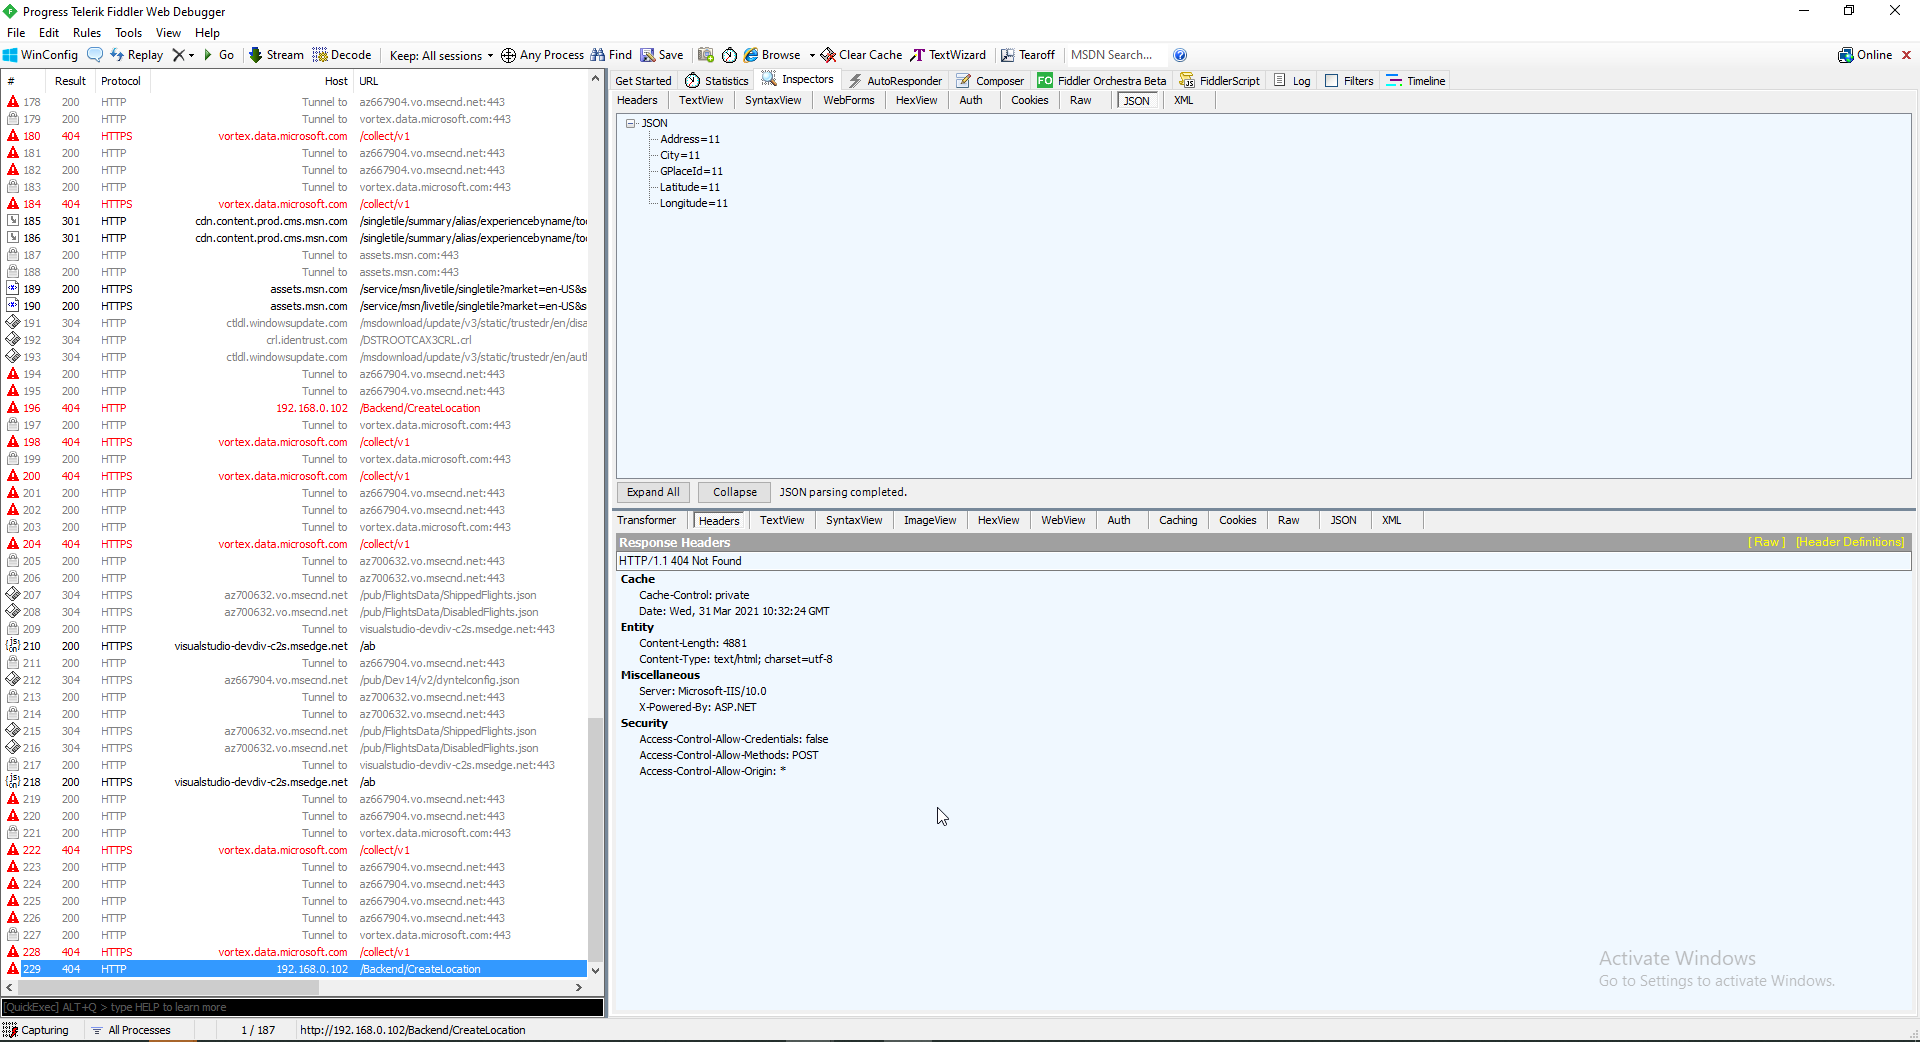
Task: Toggle Capturing in status bar
Action: click(x=37, y=1030)
